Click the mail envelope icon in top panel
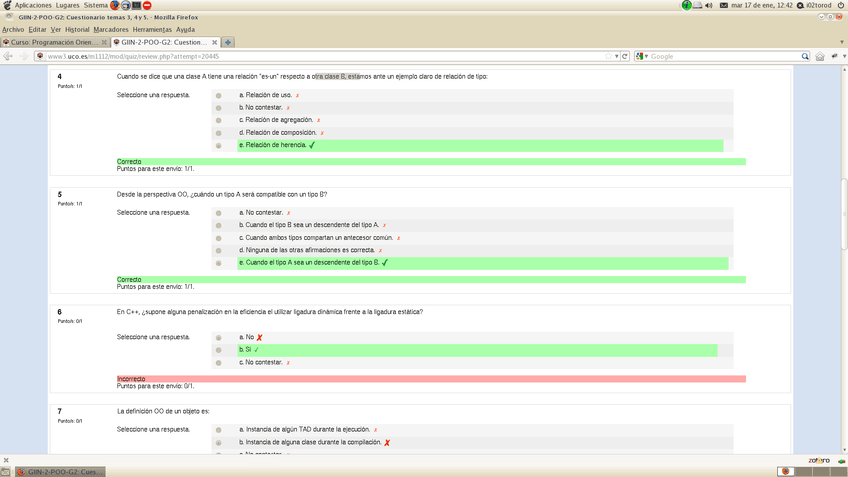 click(x=723, y=5)
